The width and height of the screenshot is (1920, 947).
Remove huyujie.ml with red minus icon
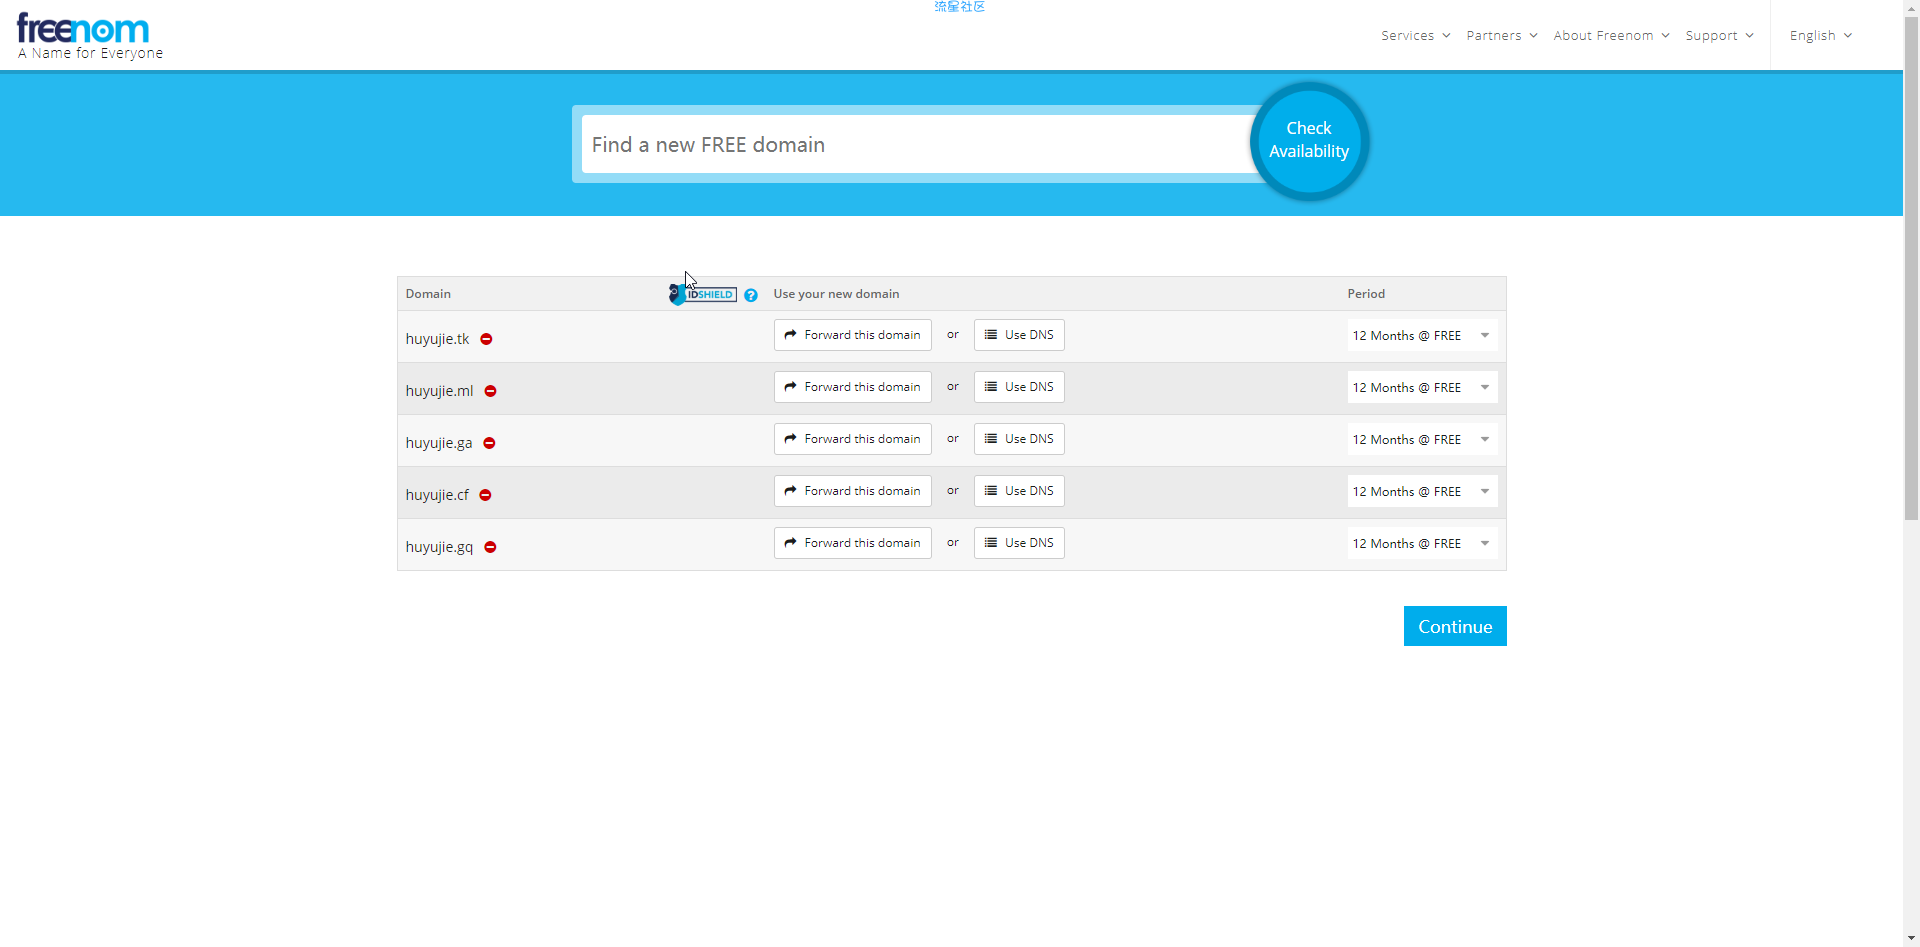tap(490, 391)
